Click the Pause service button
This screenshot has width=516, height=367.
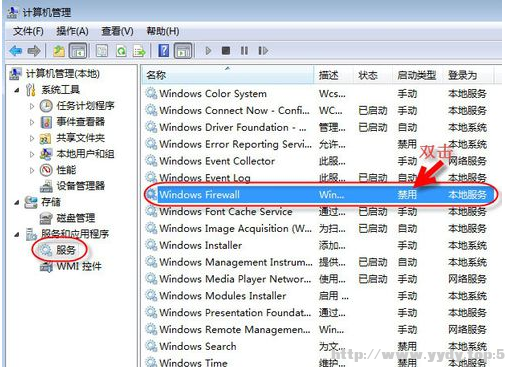(244, 51)
